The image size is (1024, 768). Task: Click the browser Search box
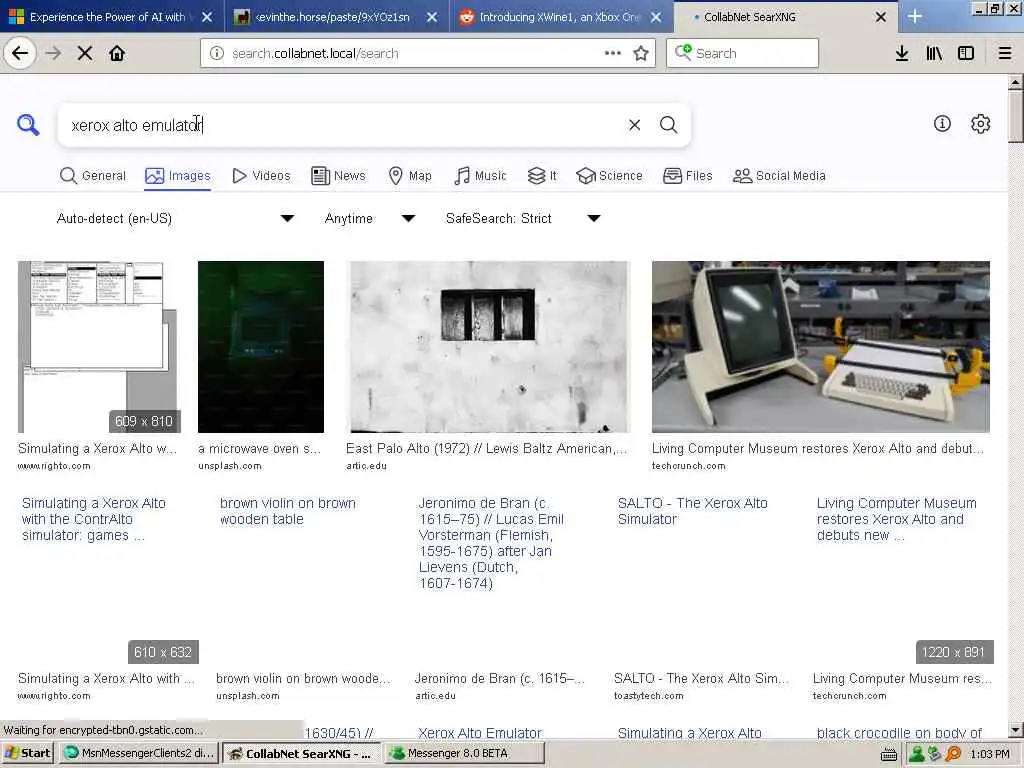(x=743, y=54)
